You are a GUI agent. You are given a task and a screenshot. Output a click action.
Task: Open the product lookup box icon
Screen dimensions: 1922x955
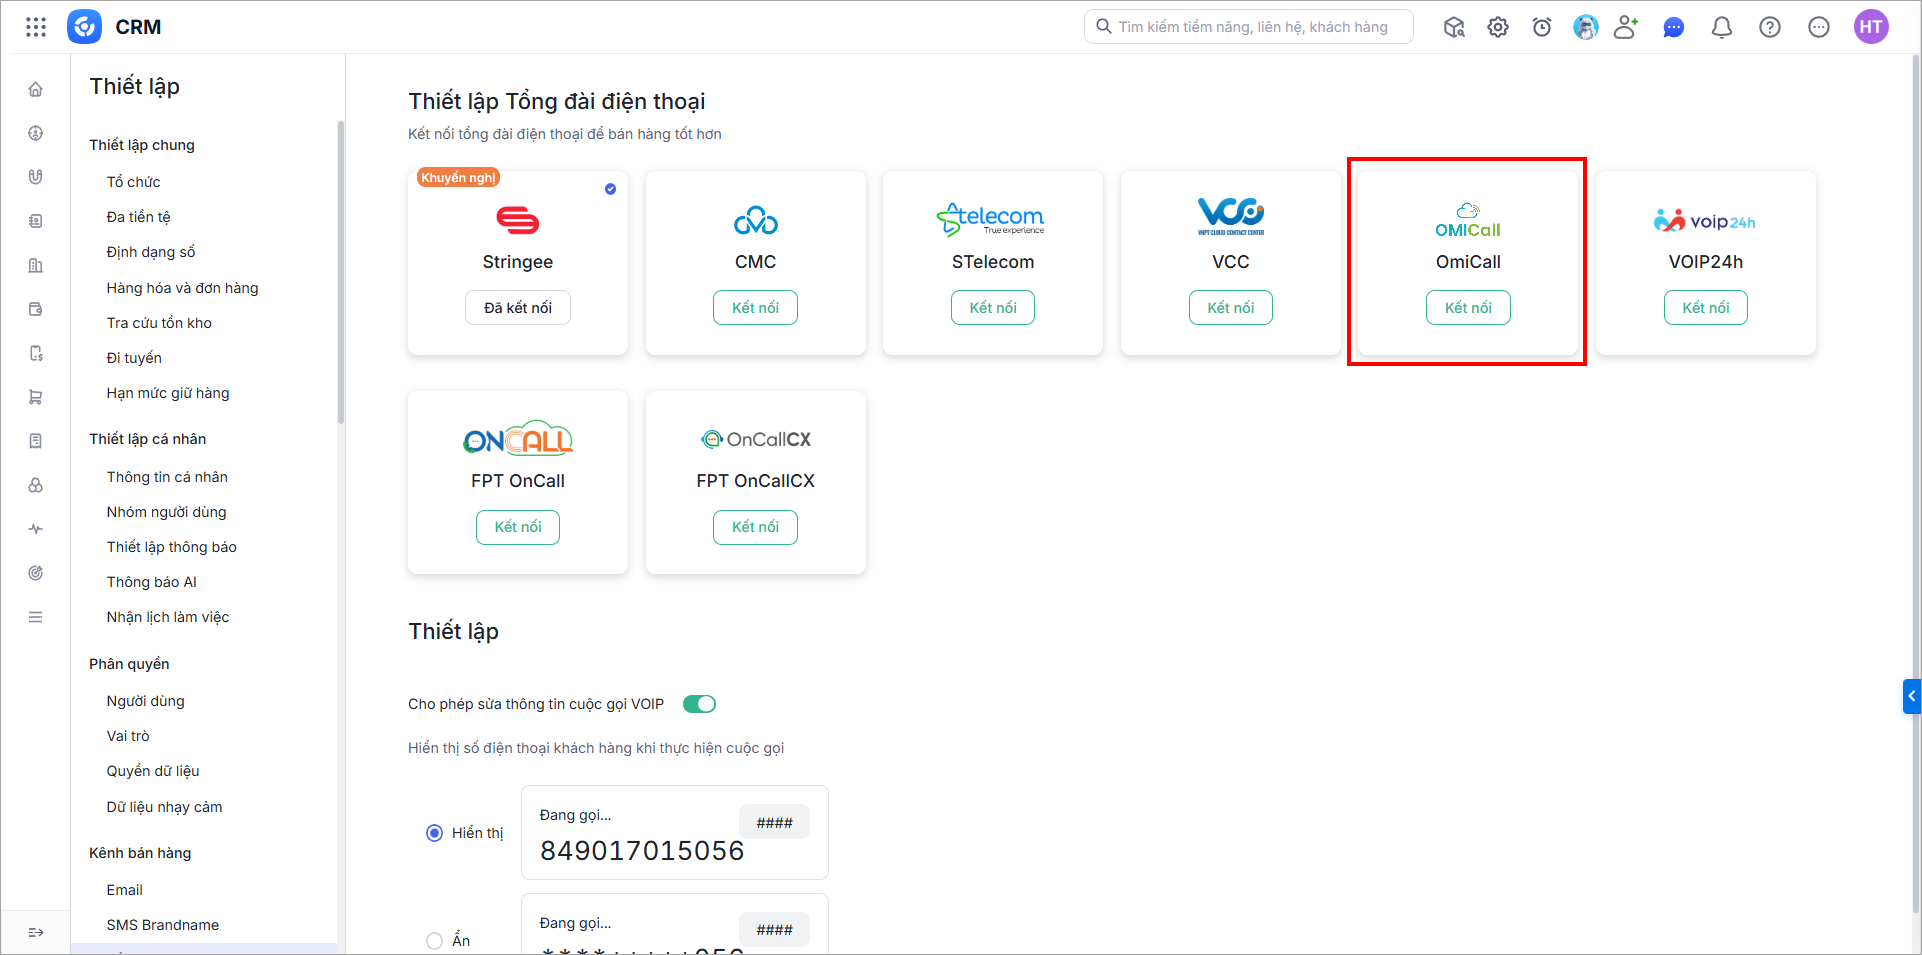pyautogui.click(x=1454, y=27)
